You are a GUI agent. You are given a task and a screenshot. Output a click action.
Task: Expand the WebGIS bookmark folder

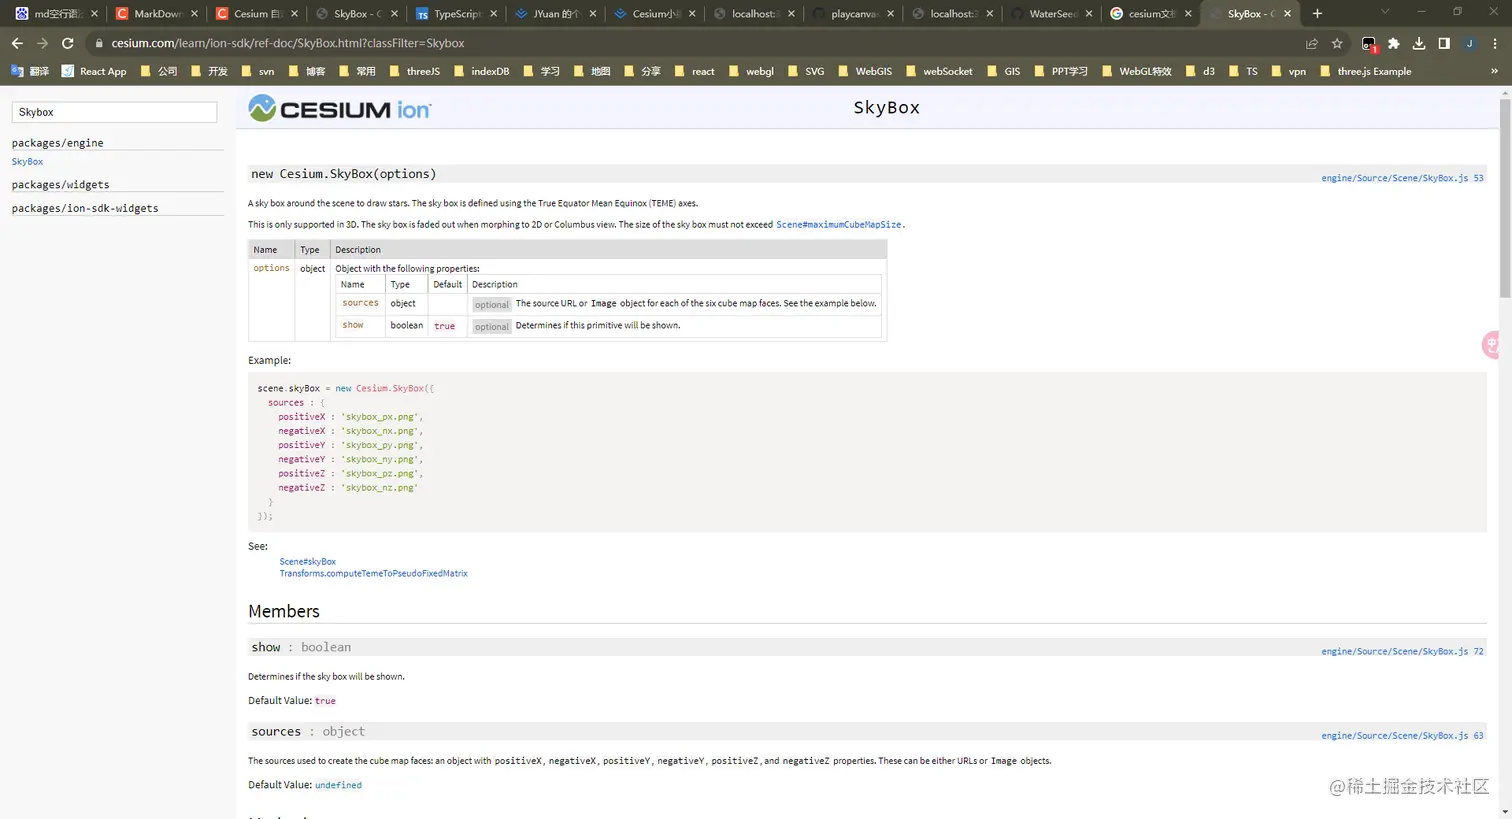[x=864, y=71]
